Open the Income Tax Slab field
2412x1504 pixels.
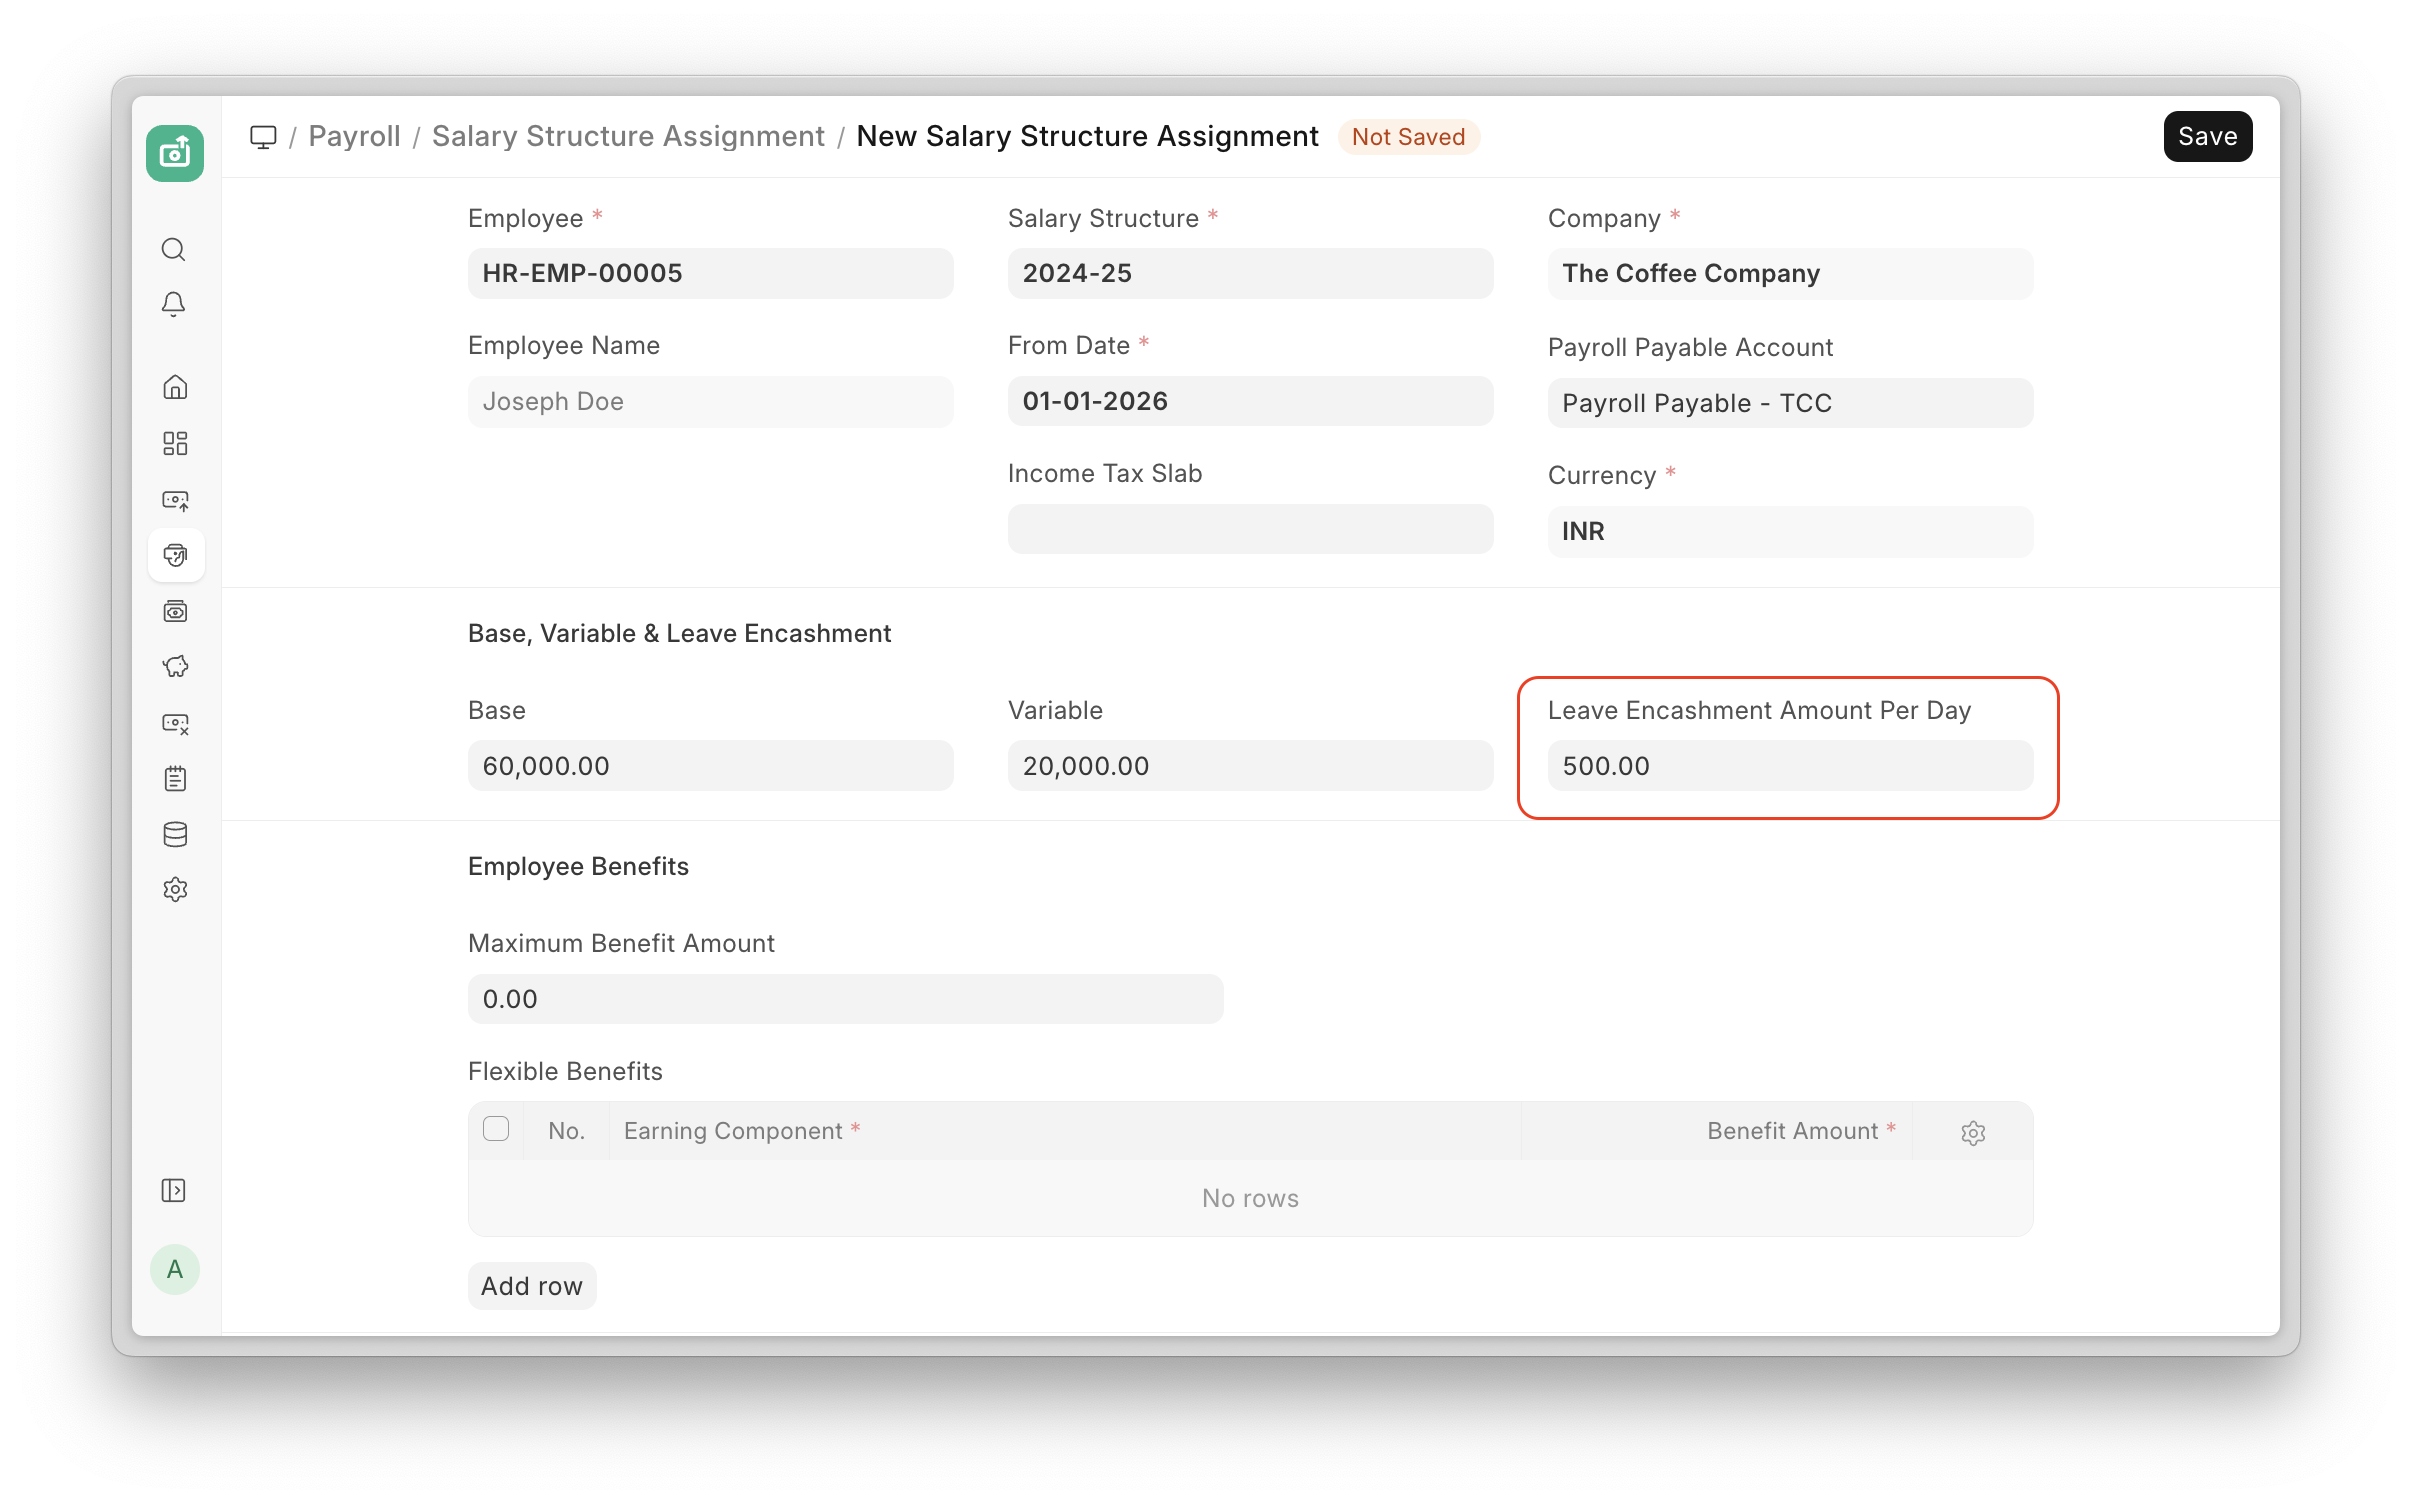coord(1250,529)
